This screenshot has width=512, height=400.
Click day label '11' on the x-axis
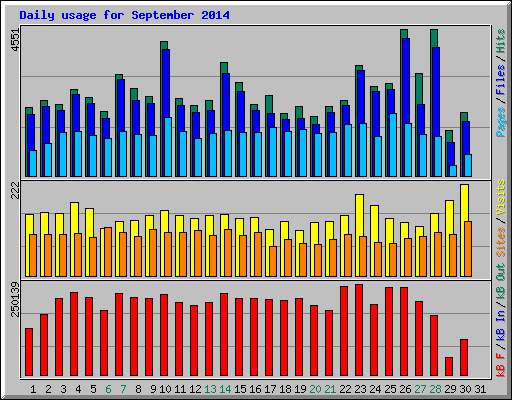[180, 389]
